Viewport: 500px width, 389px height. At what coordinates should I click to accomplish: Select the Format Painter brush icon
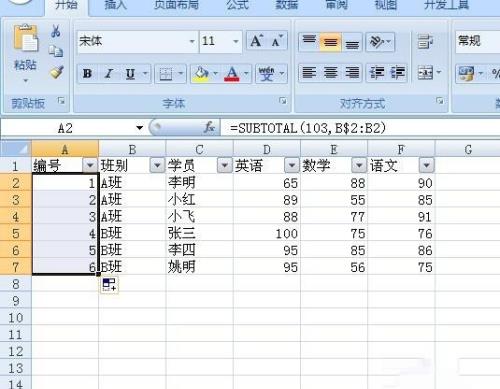(57, 72)
